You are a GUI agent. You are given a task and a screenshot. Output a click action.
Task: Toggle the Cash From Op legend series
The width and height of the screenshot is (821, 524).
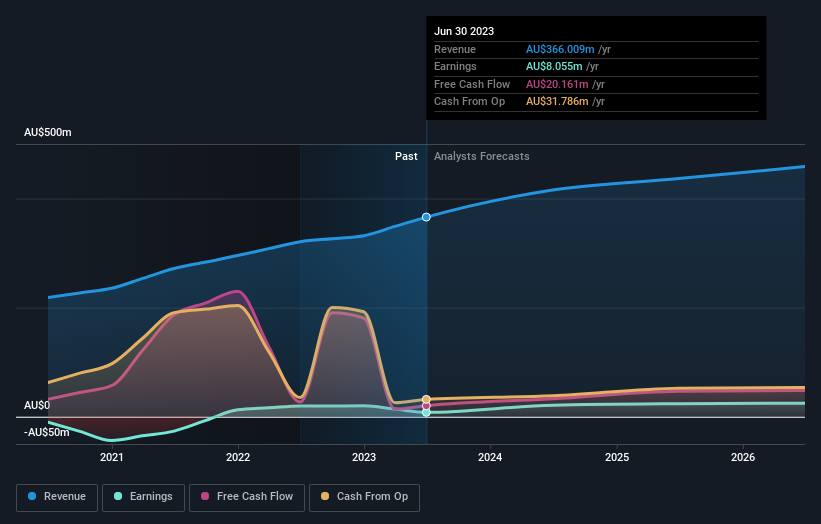point(364,497)
